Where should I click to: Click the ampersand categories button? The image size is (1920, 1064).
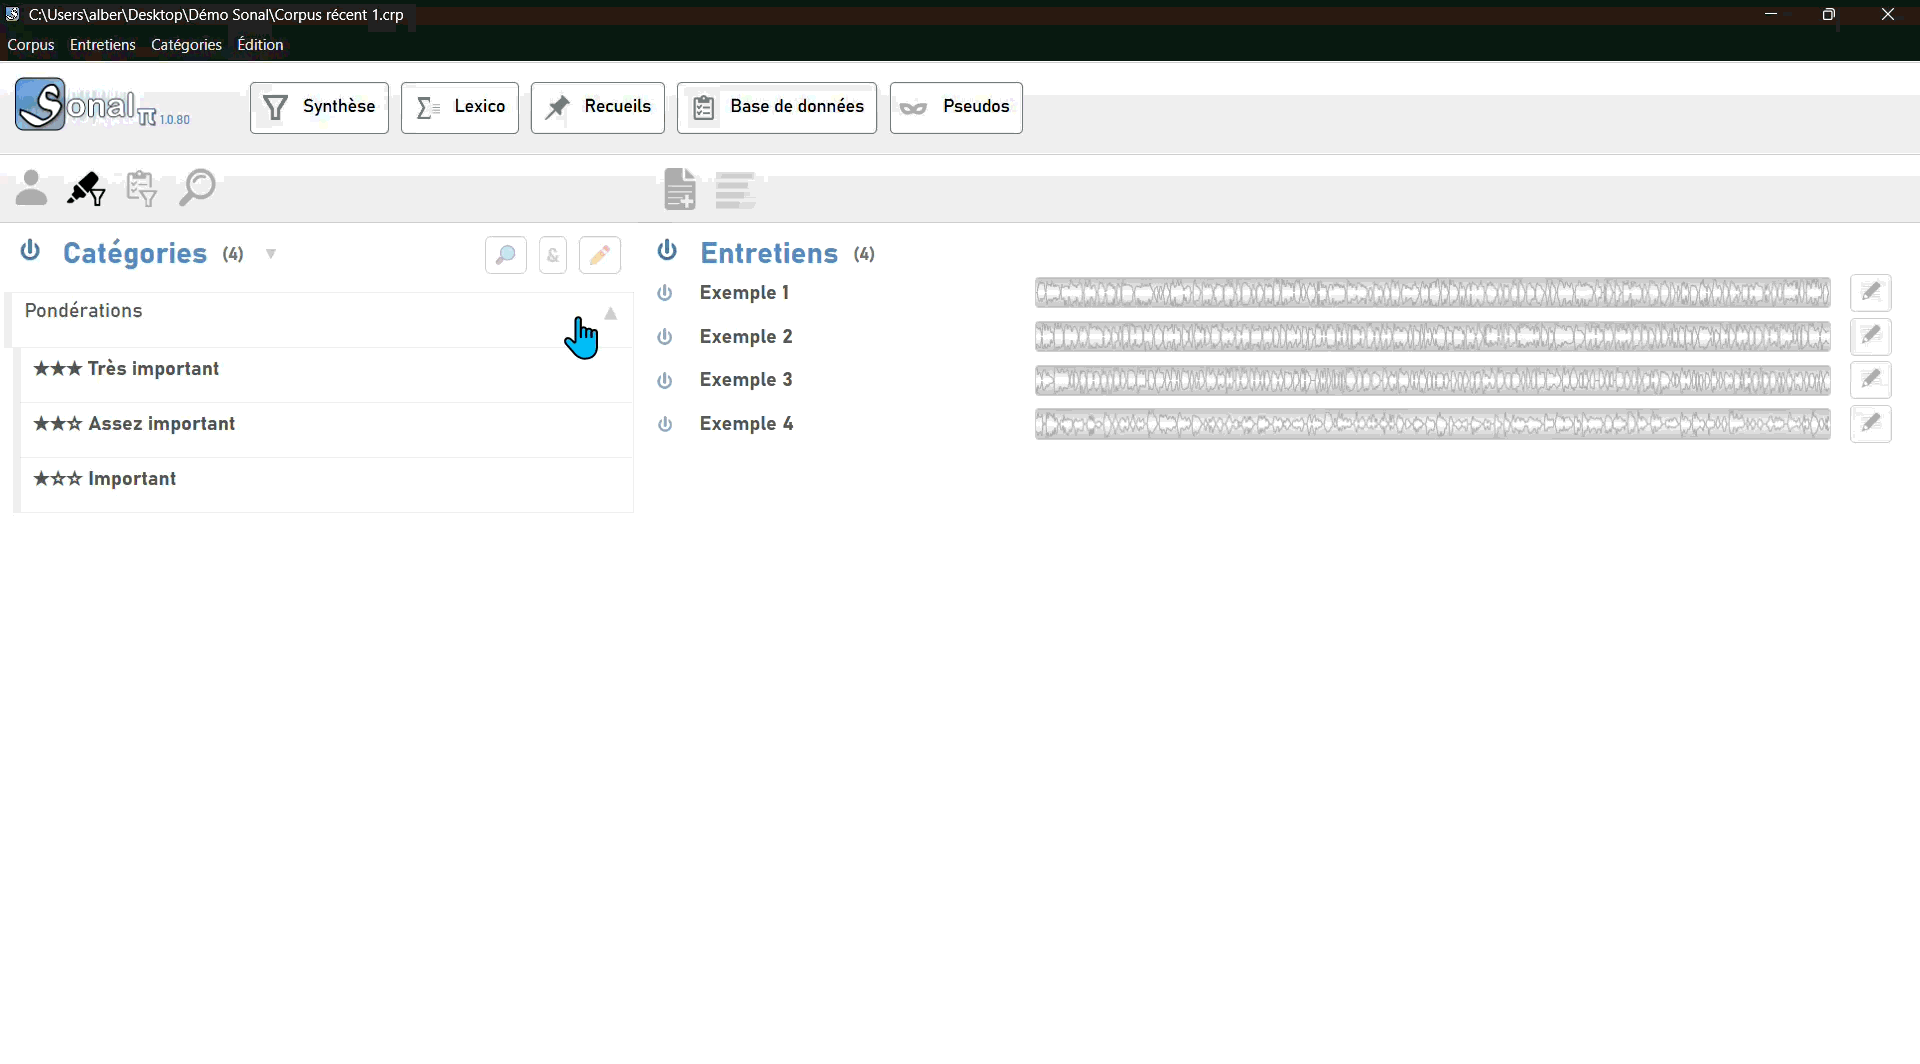pos(553,255)
